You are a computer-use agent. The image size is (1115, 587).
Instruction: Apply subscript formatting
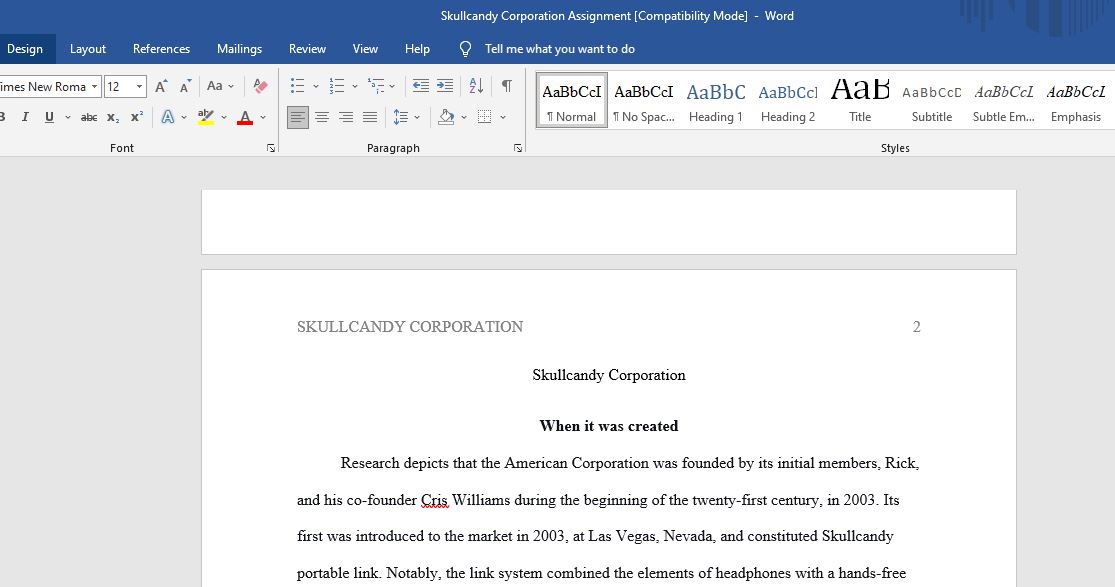(113, 117)
